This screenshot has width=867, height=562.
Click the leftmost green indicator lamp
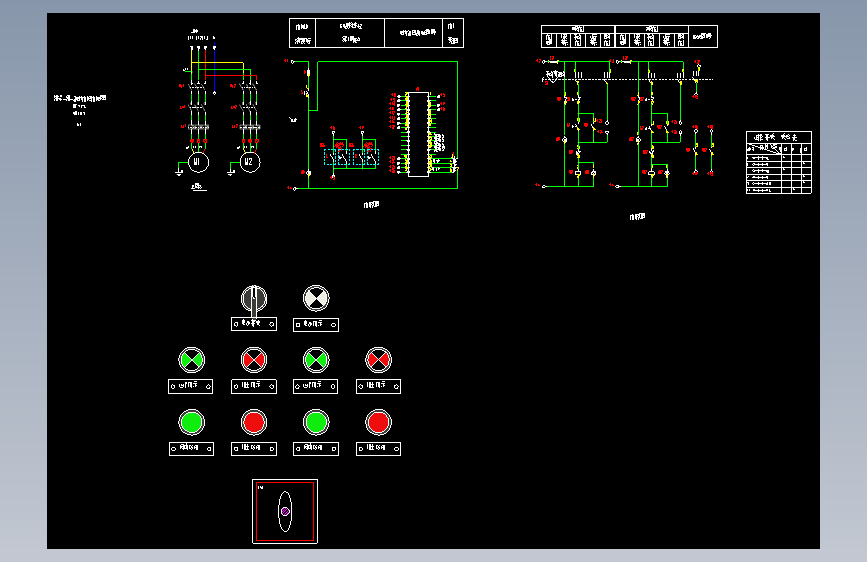(191, 360)
